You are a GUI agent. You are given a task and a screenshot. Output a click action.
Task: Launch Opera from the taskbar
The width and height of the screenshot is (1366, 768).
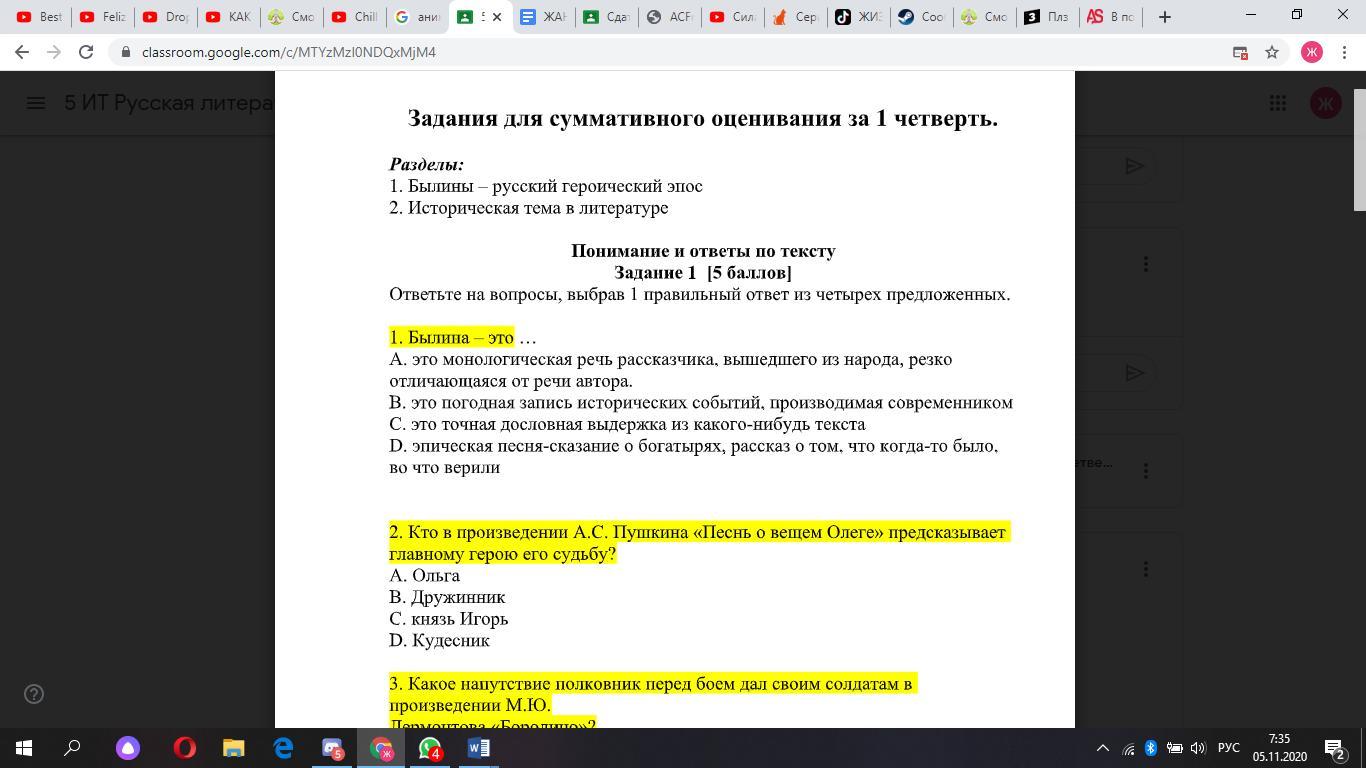(185, 748)
